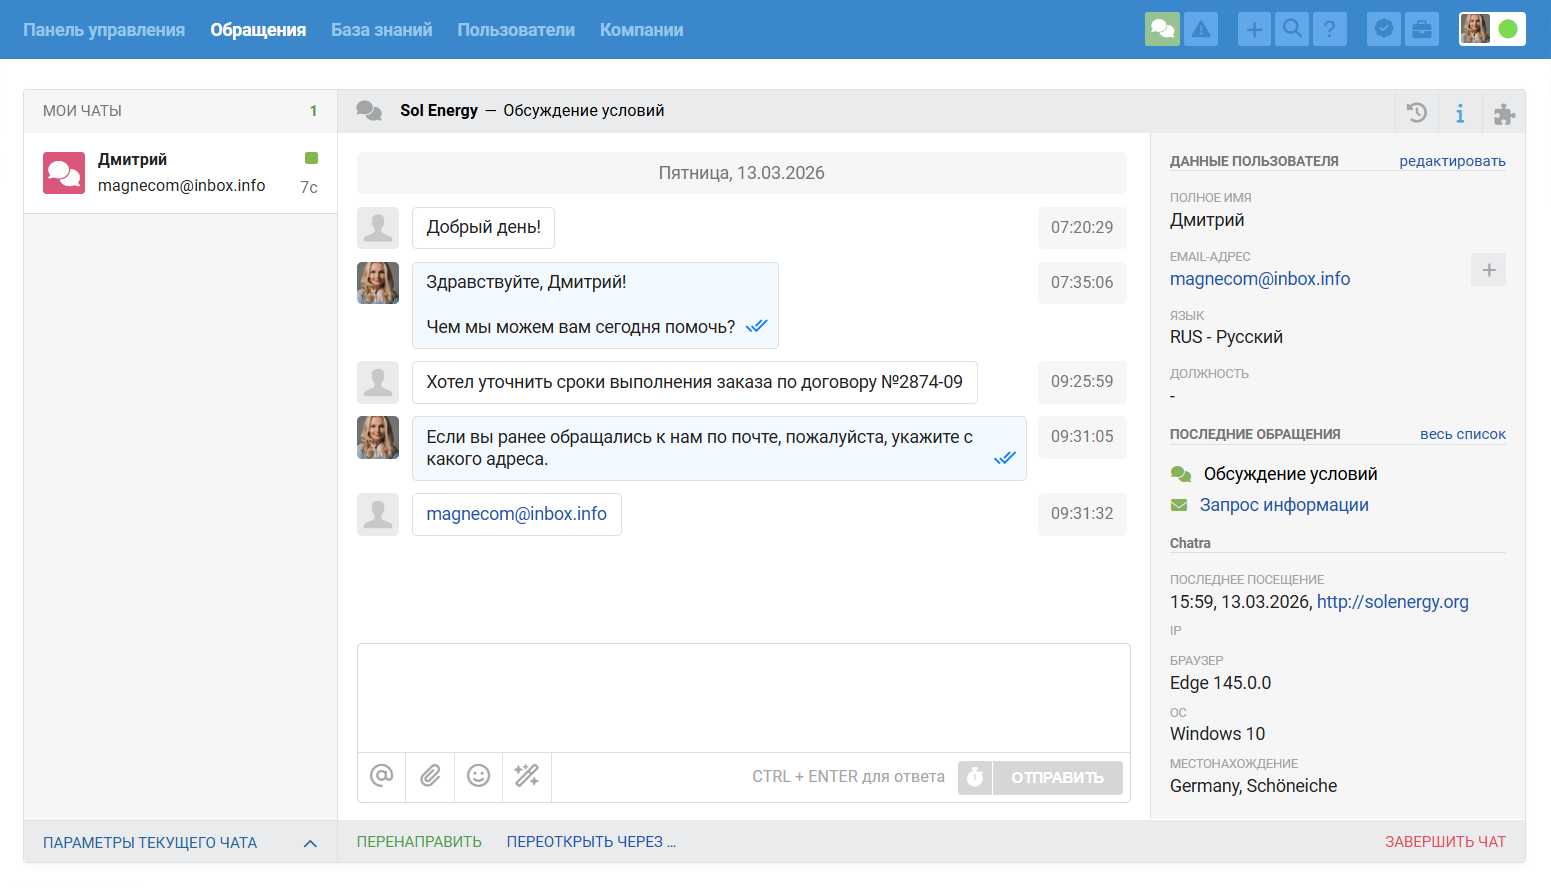
Task: Open the Пользователи section
Action: click(516, 30)
